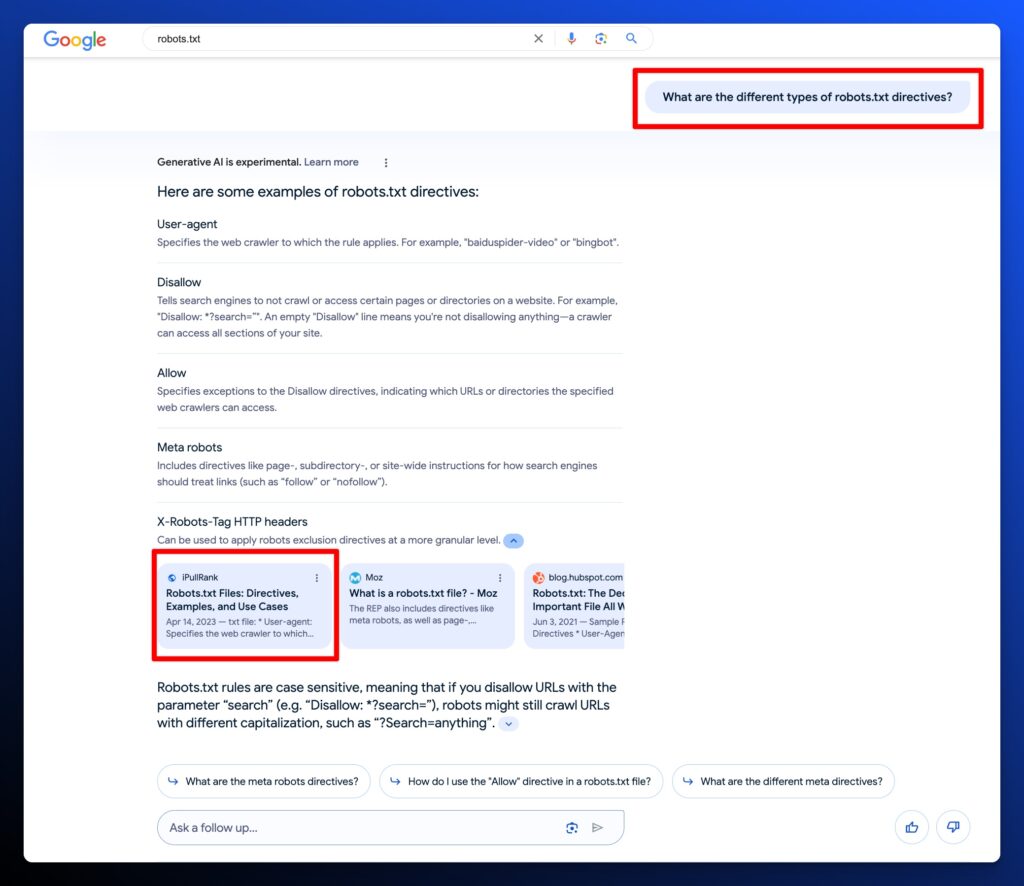Open the three-dot menu beside Learn more
The image size is (1024, 886).
[x=386, y=163]
